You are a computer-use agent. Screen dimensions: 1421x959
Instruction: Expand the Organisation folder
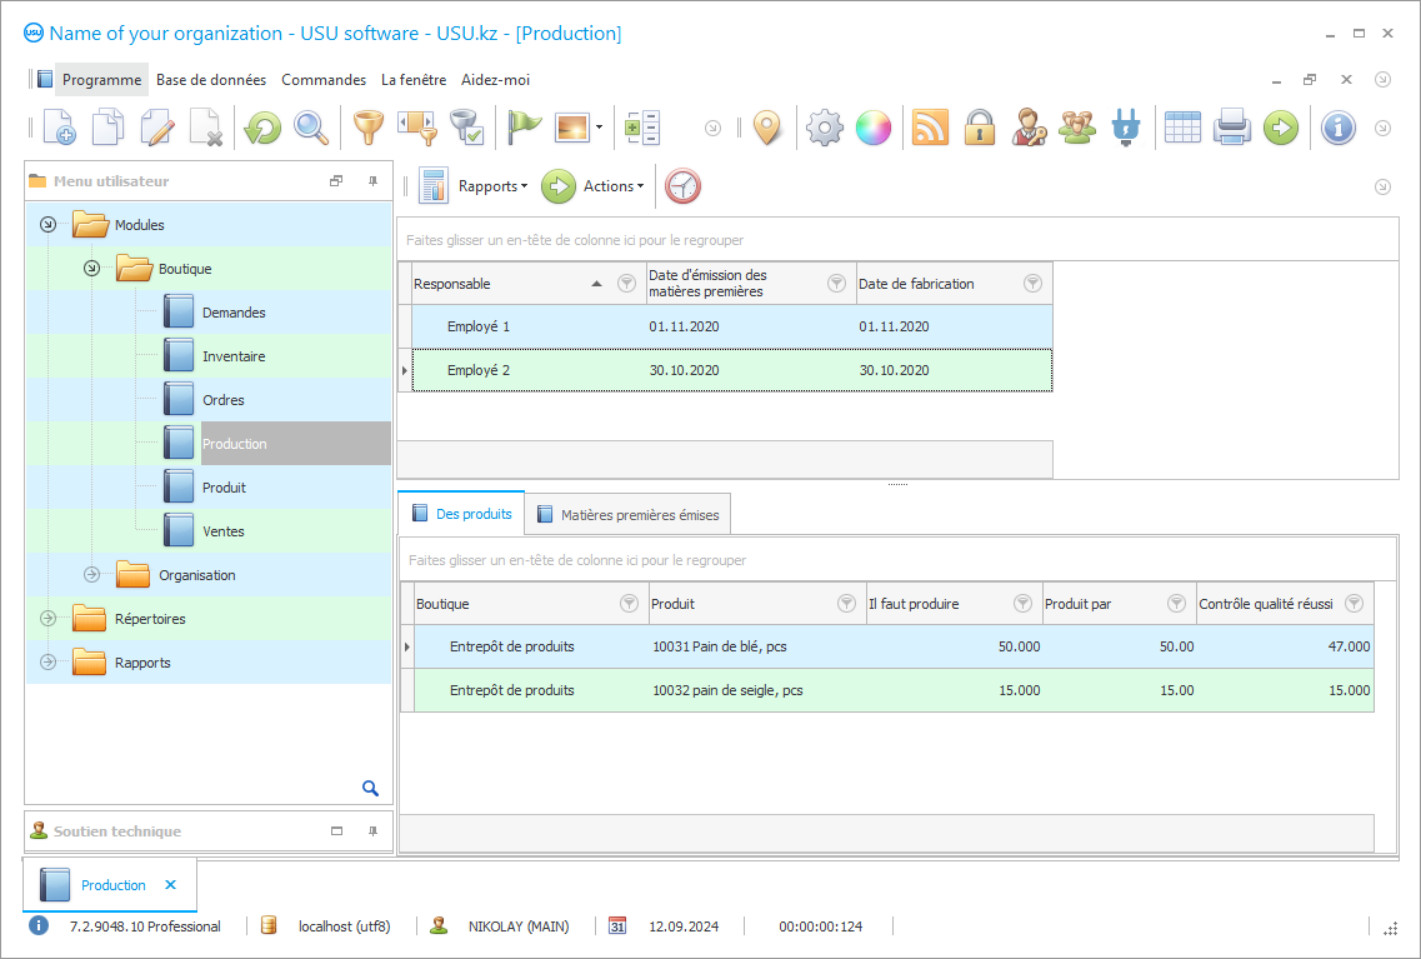click(x=92, y=574)
